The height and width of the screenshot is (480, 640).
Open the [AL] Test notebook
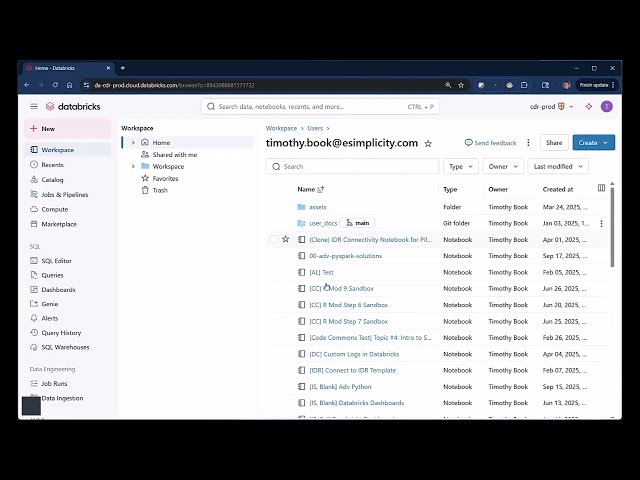tap(321, 272)
